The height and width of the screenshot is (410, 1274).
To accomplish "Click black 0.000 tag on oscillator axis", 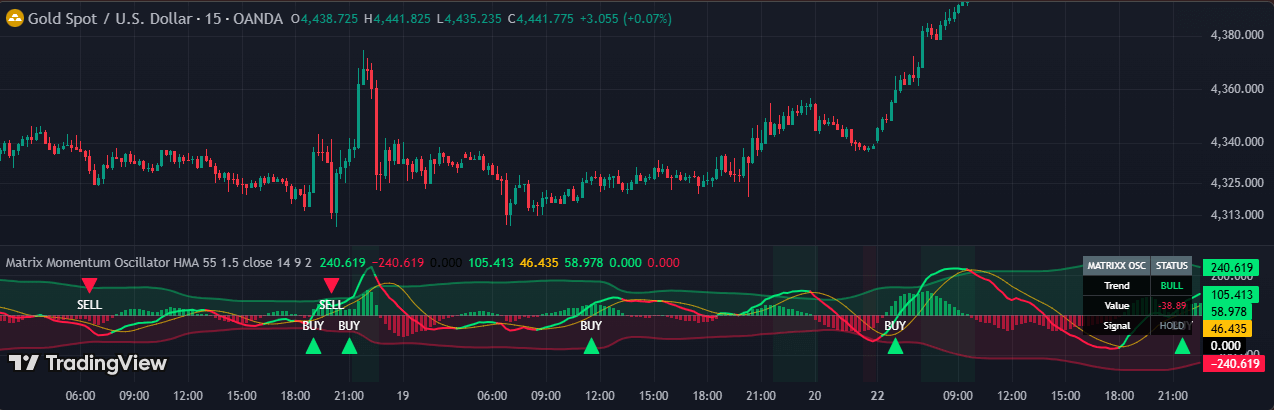I will tap(1225, 345).
